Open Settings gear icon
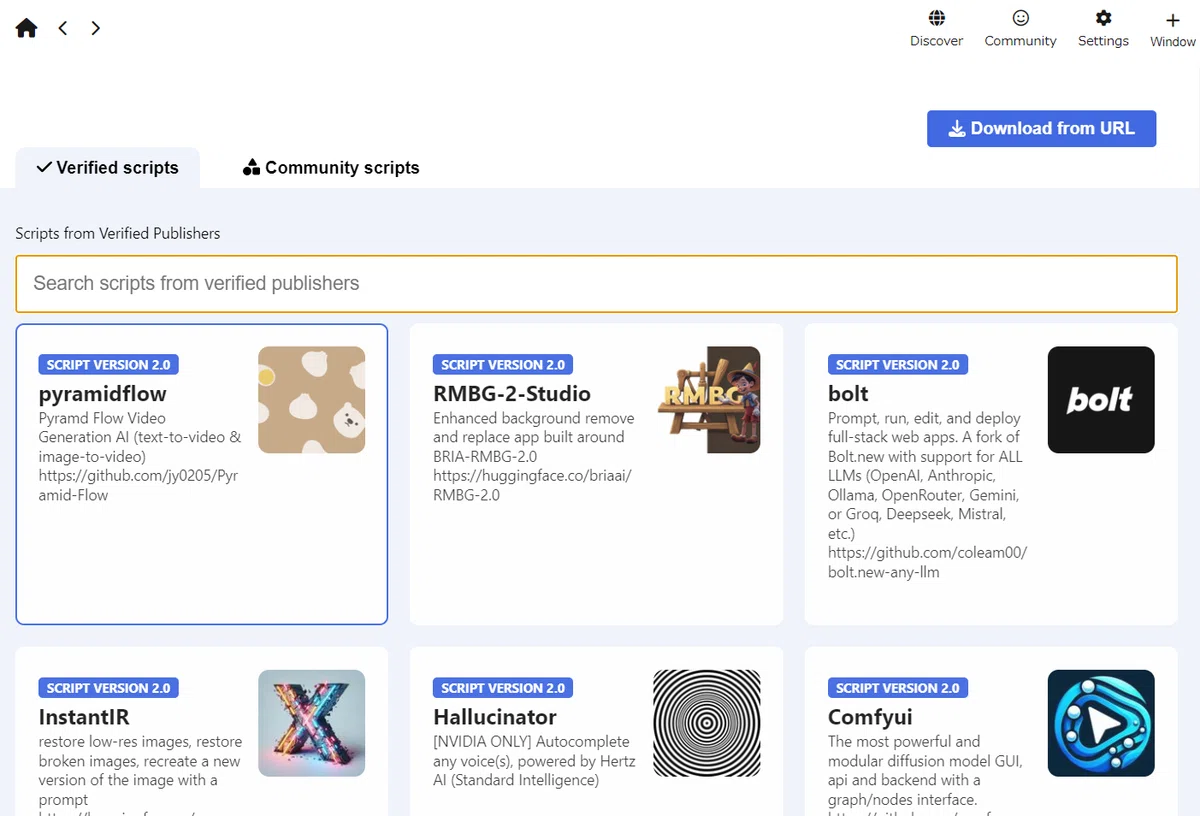The image size is (1200, 816). pyautogui.click(x=1103, y=18)
